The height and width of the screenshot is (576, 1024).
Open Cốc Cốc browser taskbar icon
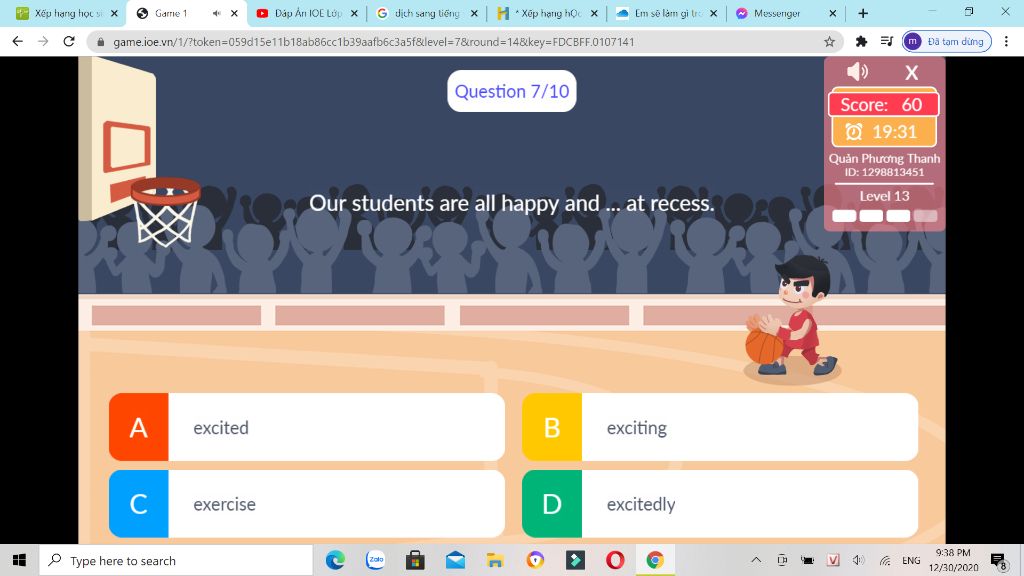pyautogui.click(x=535, y=560)
